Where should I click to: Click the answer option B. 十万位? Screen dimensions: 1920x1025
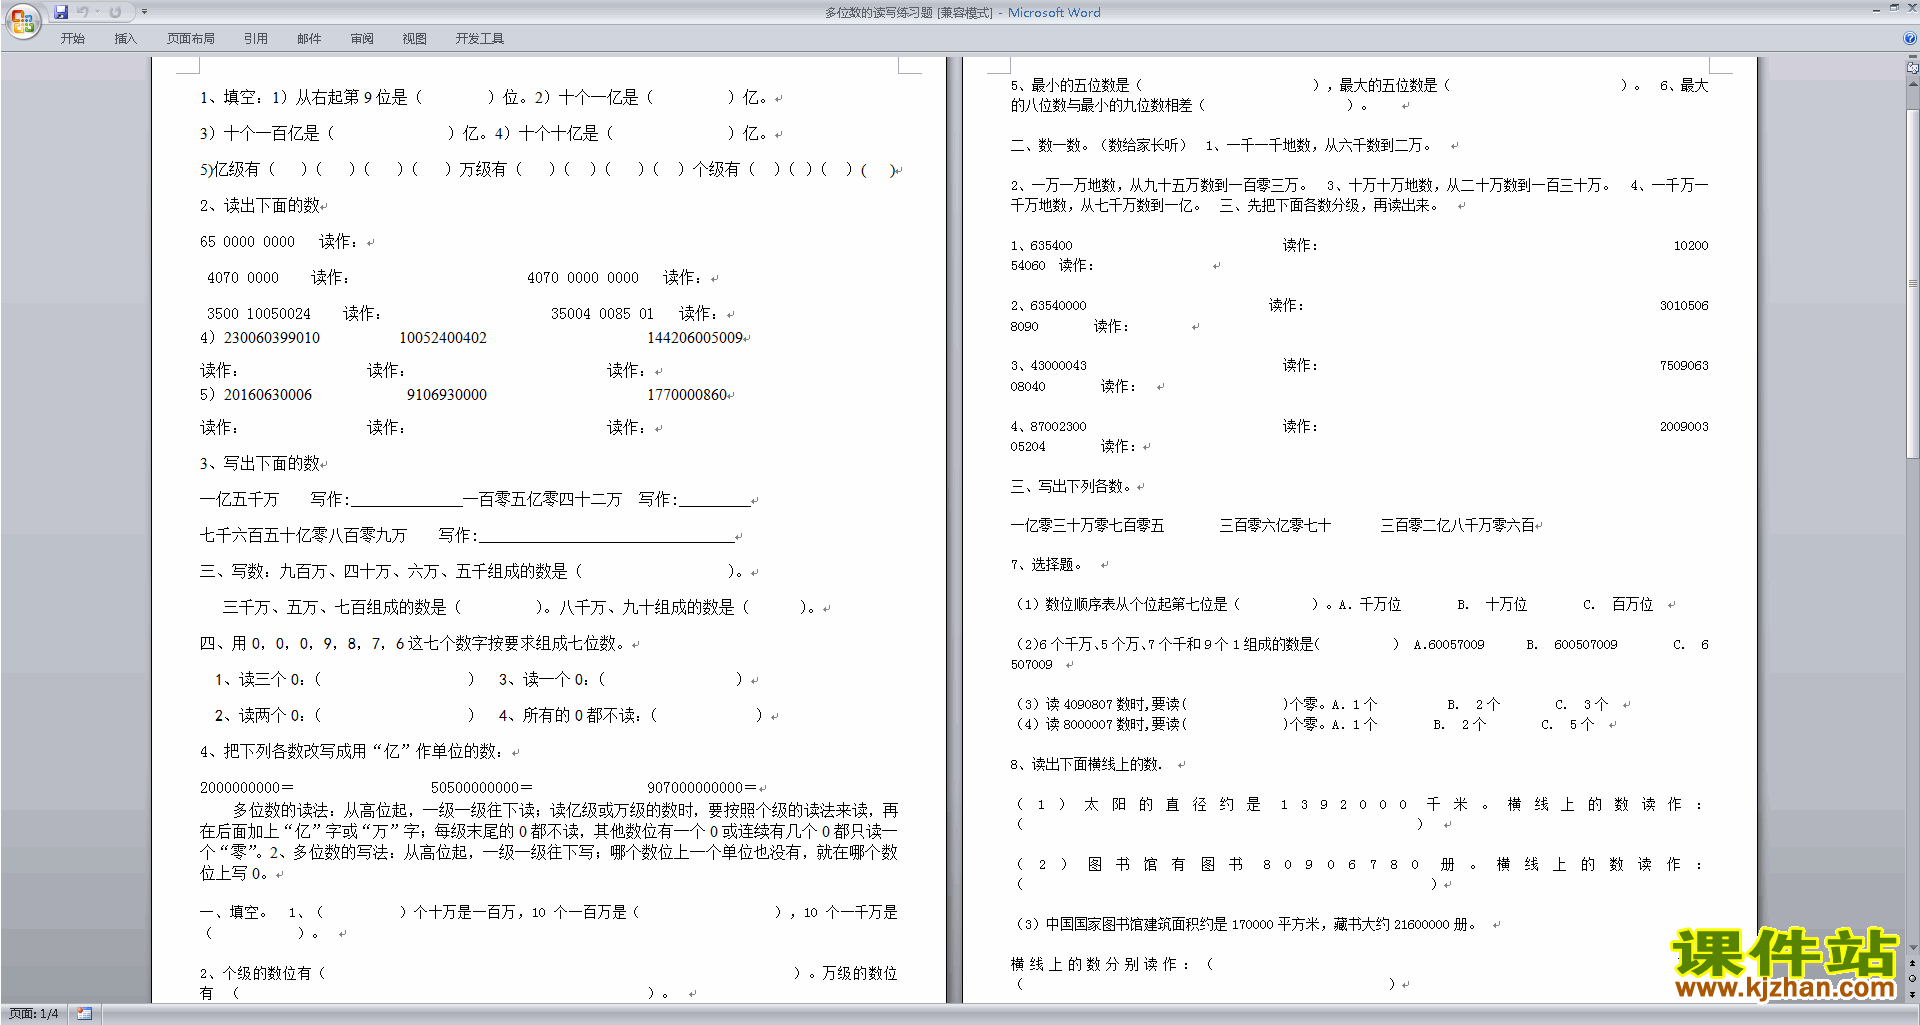pos(1492,605)
